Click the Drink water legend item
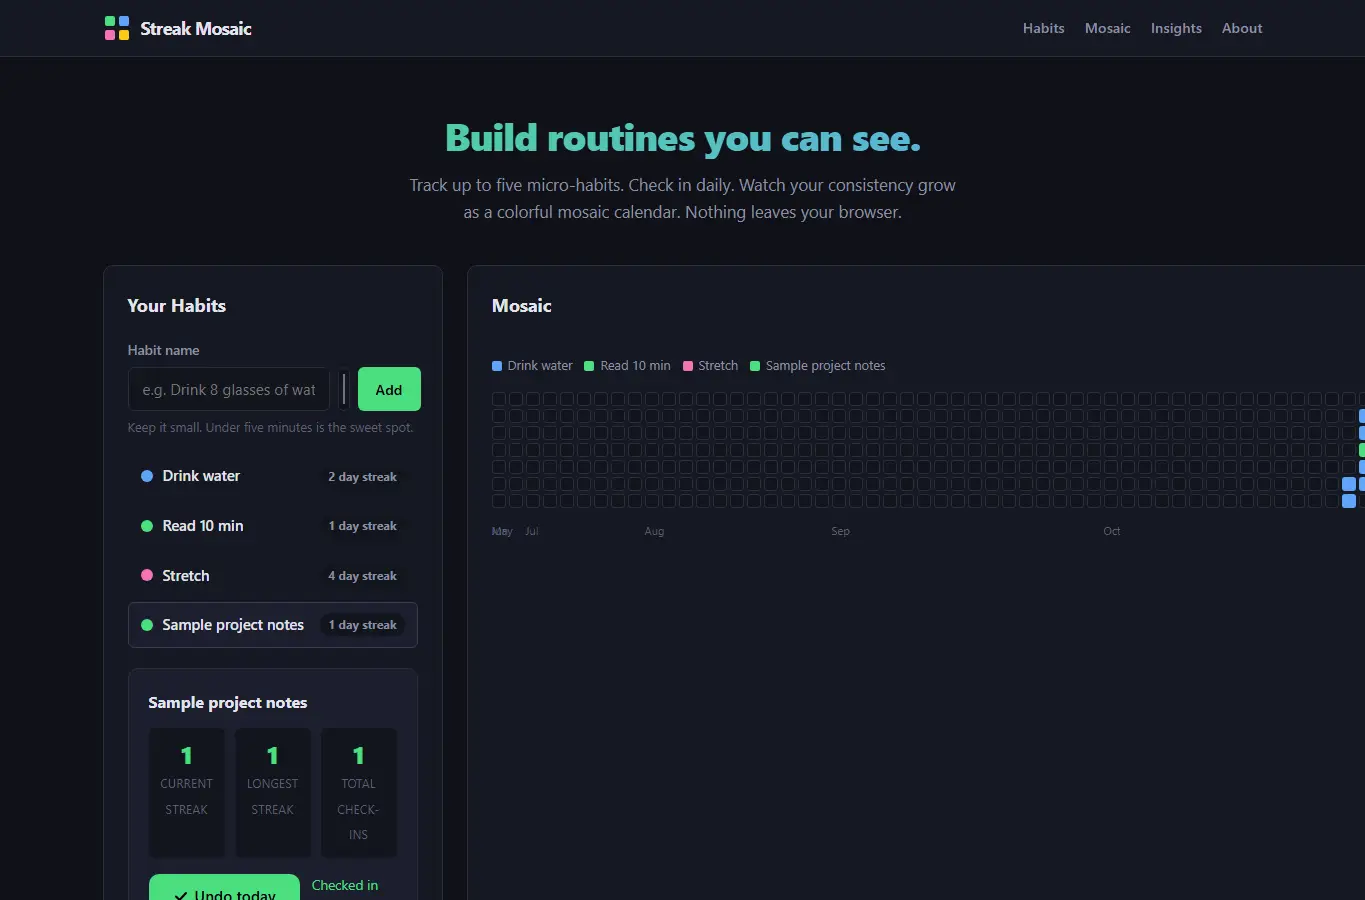1365x900 pixels. 532,366
